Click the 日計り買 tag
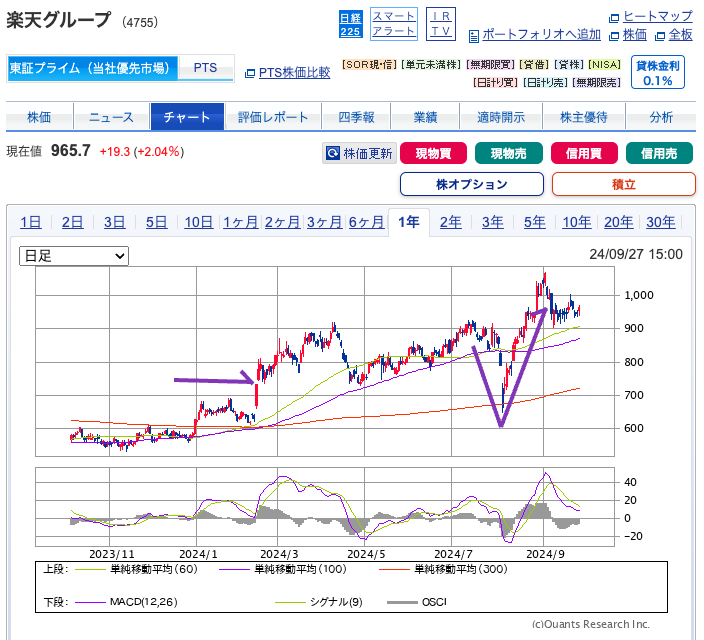Image resolution: width=704 pixels, height=640 pixels. (495, 83)
